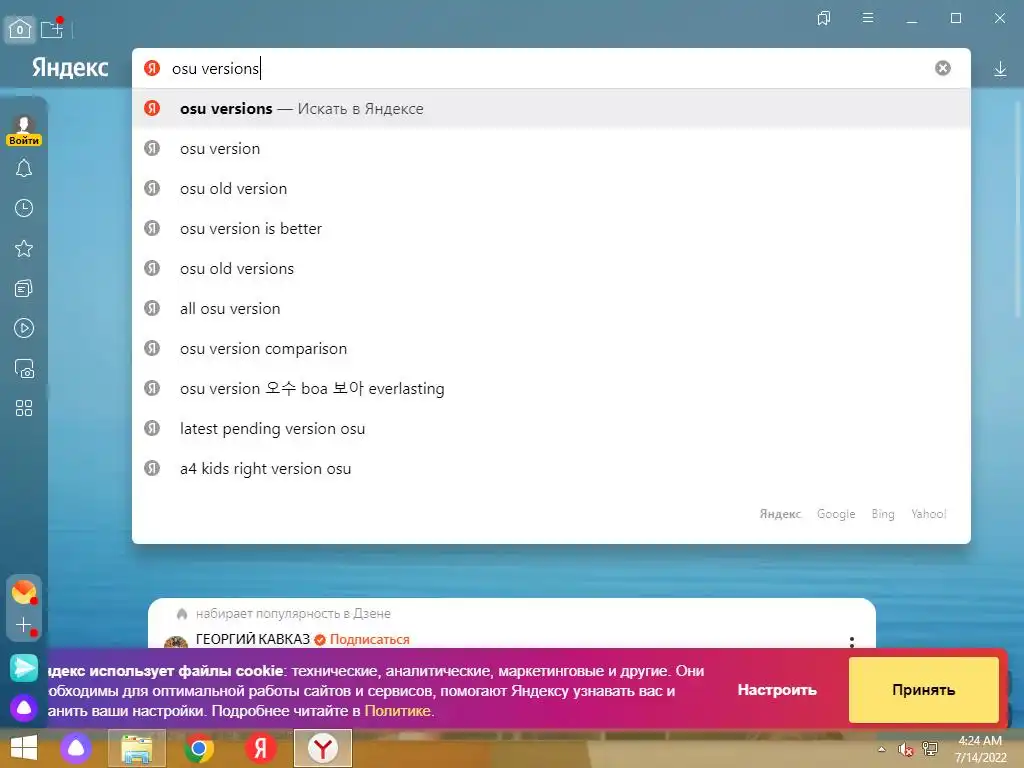The width and height of the screenshot is (1024, 768).
Task: Click Настроить in cookie banner
Action: coord(777,690)
